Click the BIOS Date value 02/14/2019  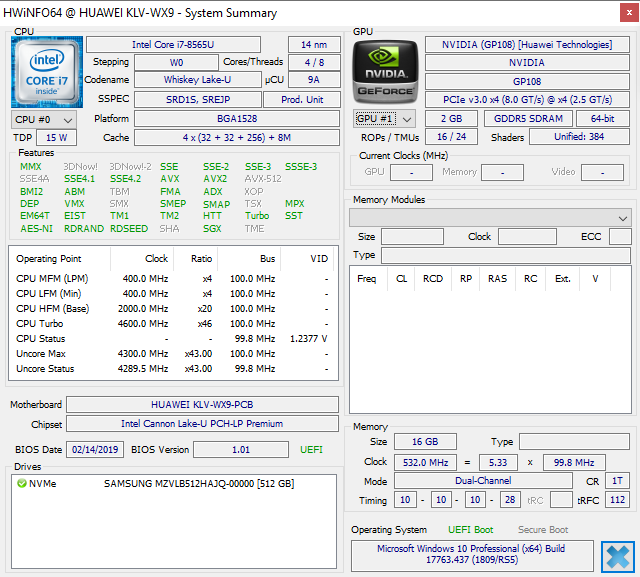[x=95, y=450]
